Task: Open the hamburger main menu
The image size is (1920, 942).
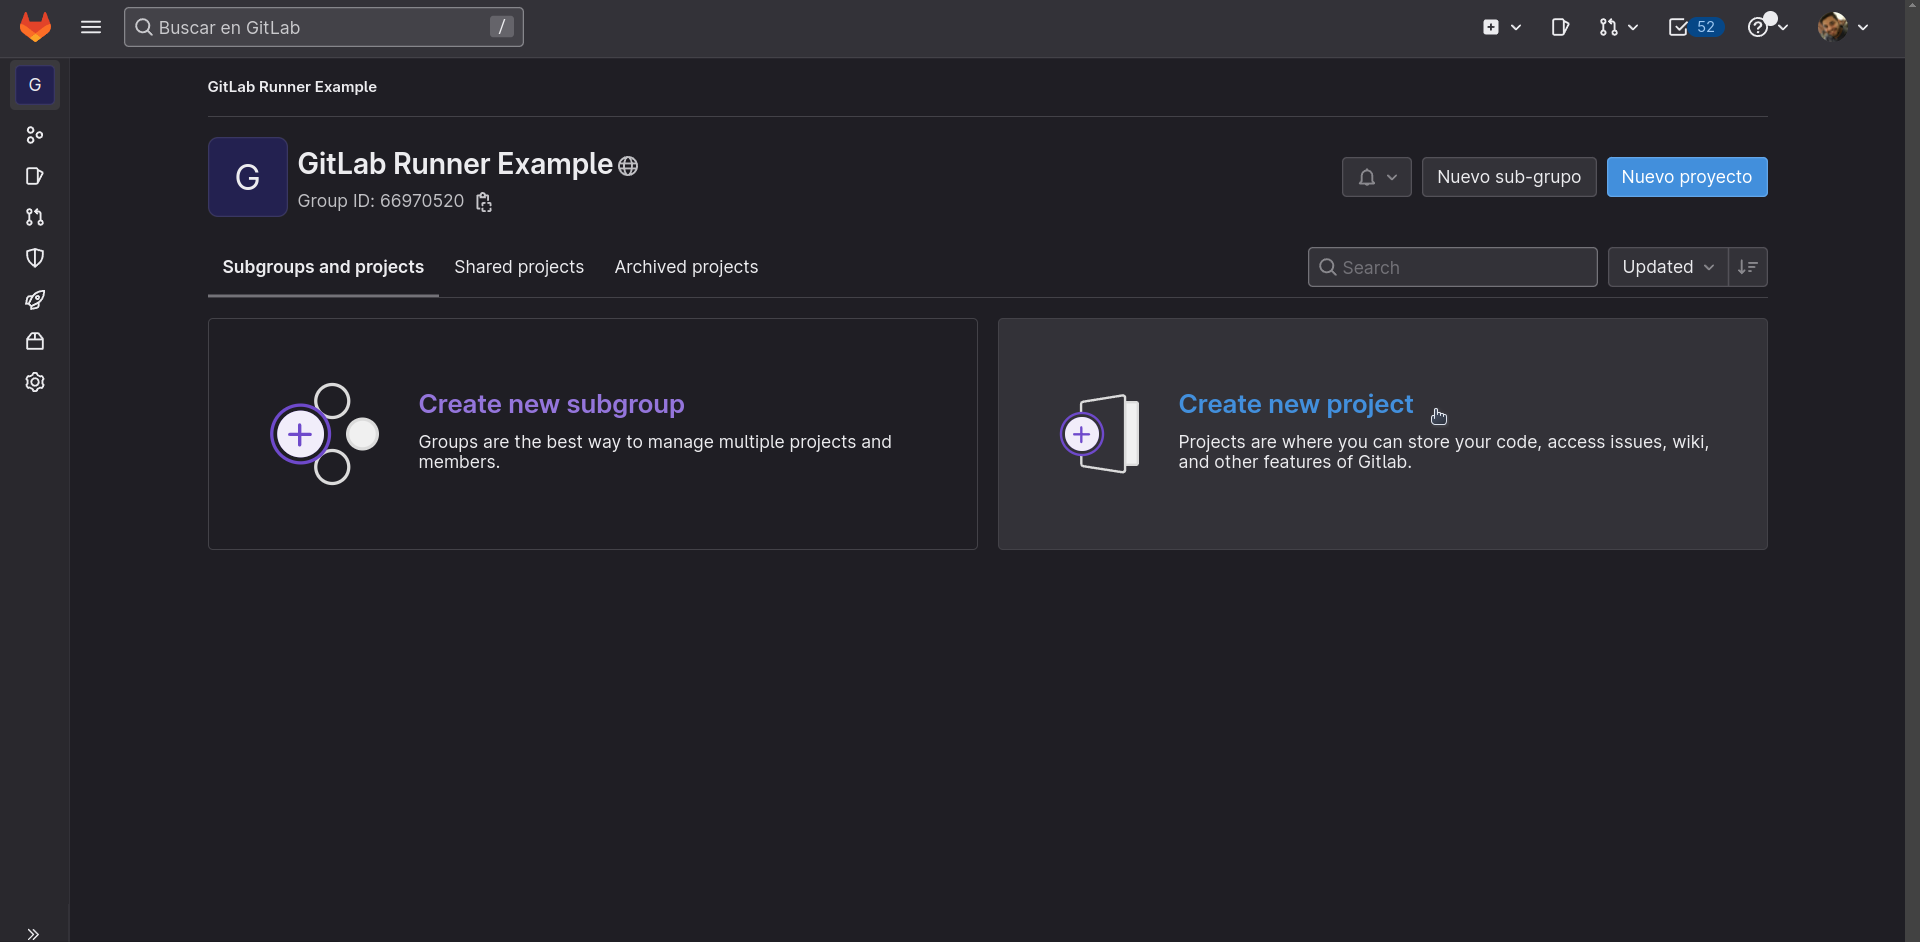Action: point(91,27)
